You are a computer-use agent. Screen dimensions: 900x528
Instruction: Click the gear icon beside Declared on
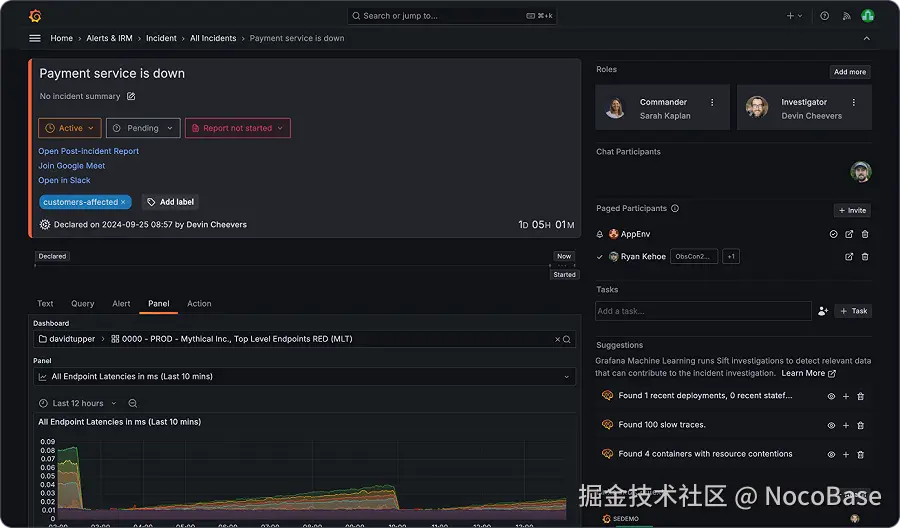coord(45,224)
